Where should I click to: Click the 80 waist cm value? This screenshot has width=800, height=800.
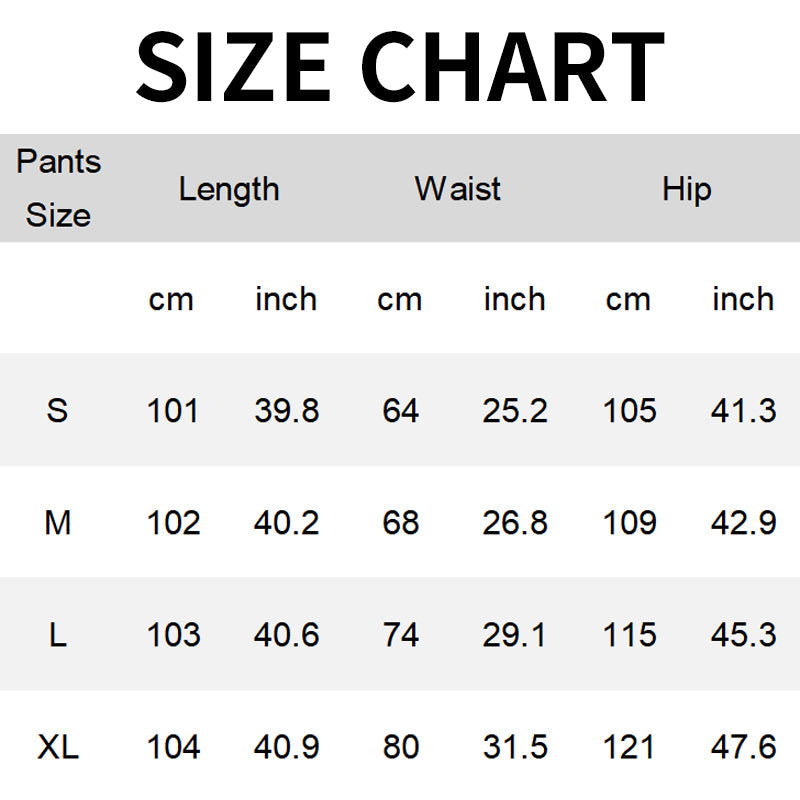400,747
